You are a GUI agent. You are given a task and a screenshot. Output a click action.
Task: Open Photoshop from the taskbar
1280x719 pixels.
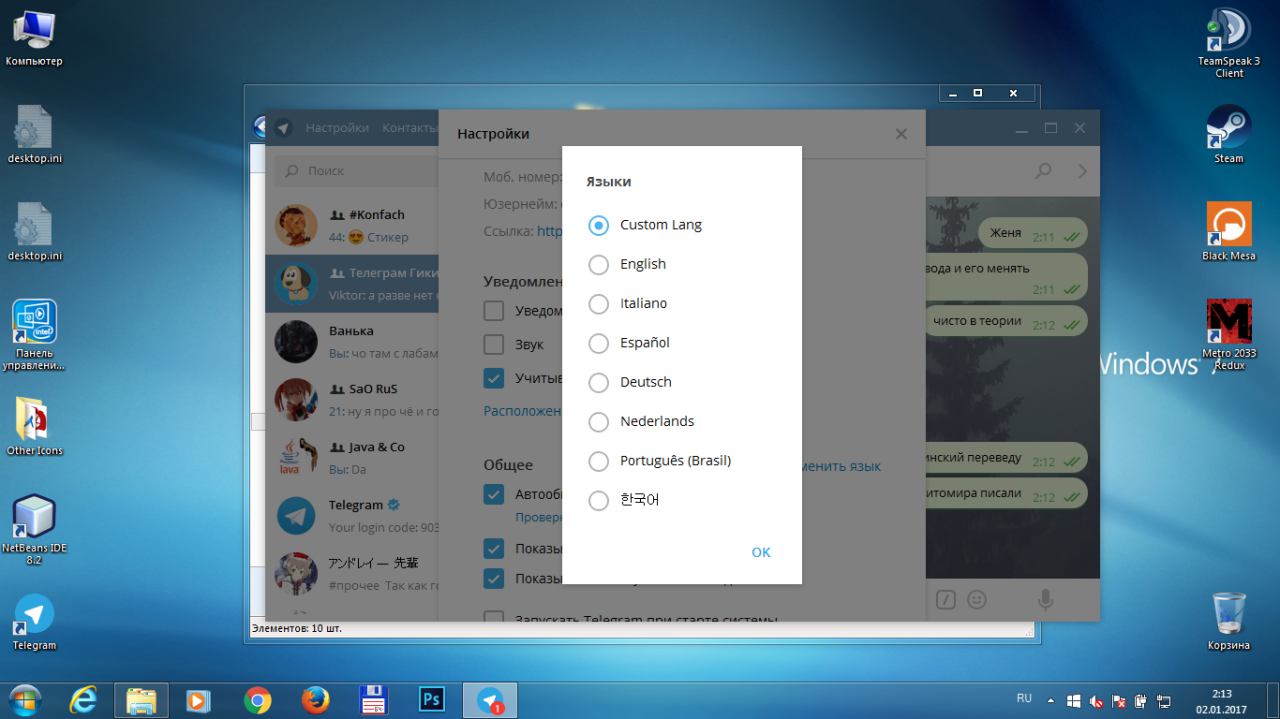pyautogui.click(x=432, y=700)
